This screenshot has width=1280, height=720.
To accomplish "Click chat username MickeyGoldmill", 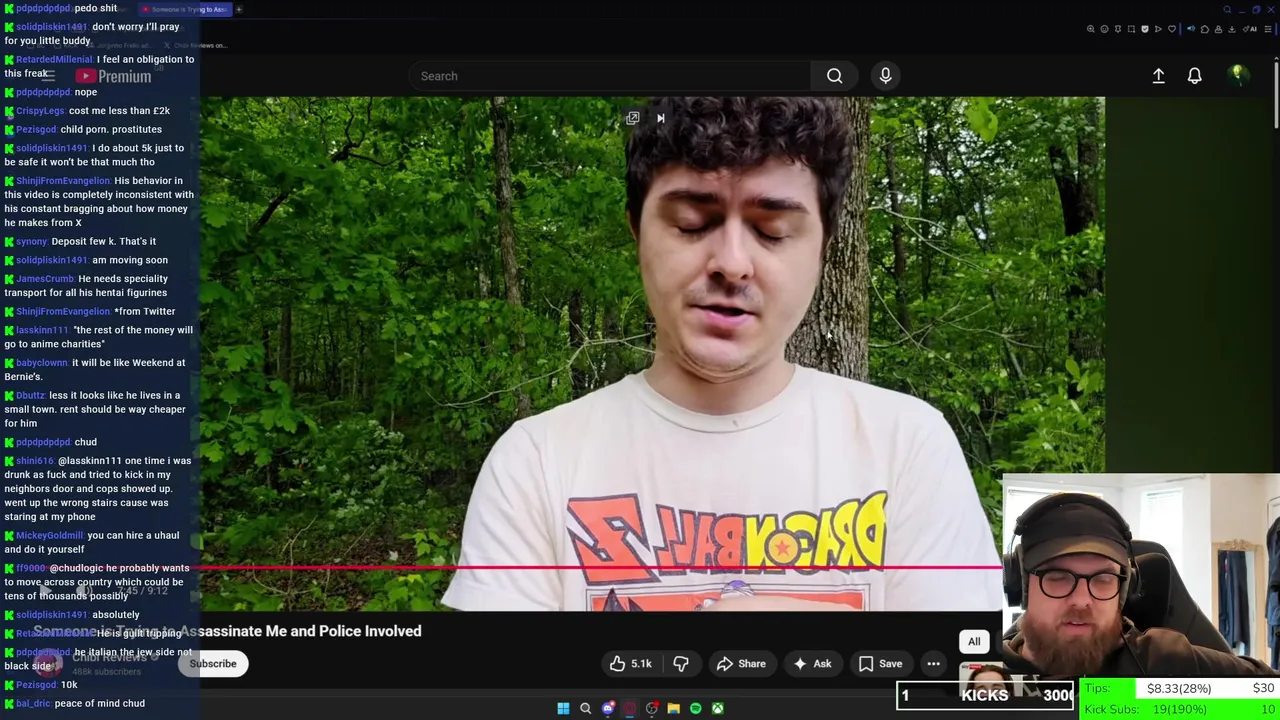I will 49,536.
